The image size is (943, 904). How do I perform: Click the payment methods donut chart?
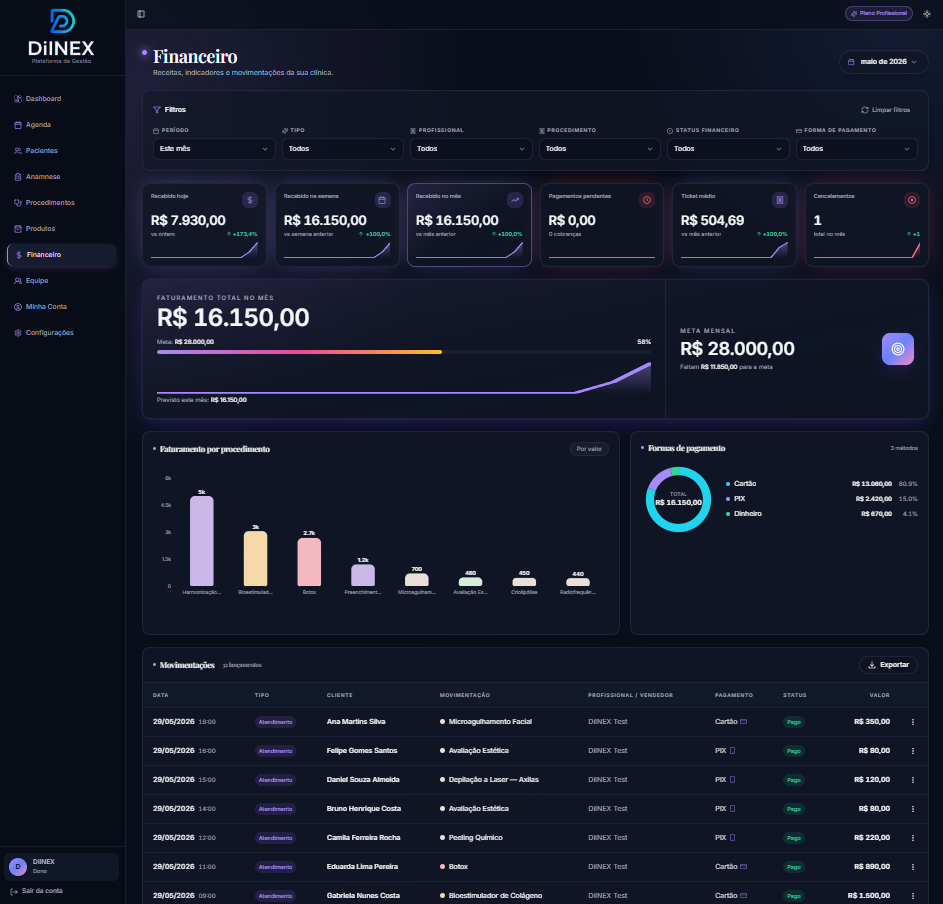(678, 499)
